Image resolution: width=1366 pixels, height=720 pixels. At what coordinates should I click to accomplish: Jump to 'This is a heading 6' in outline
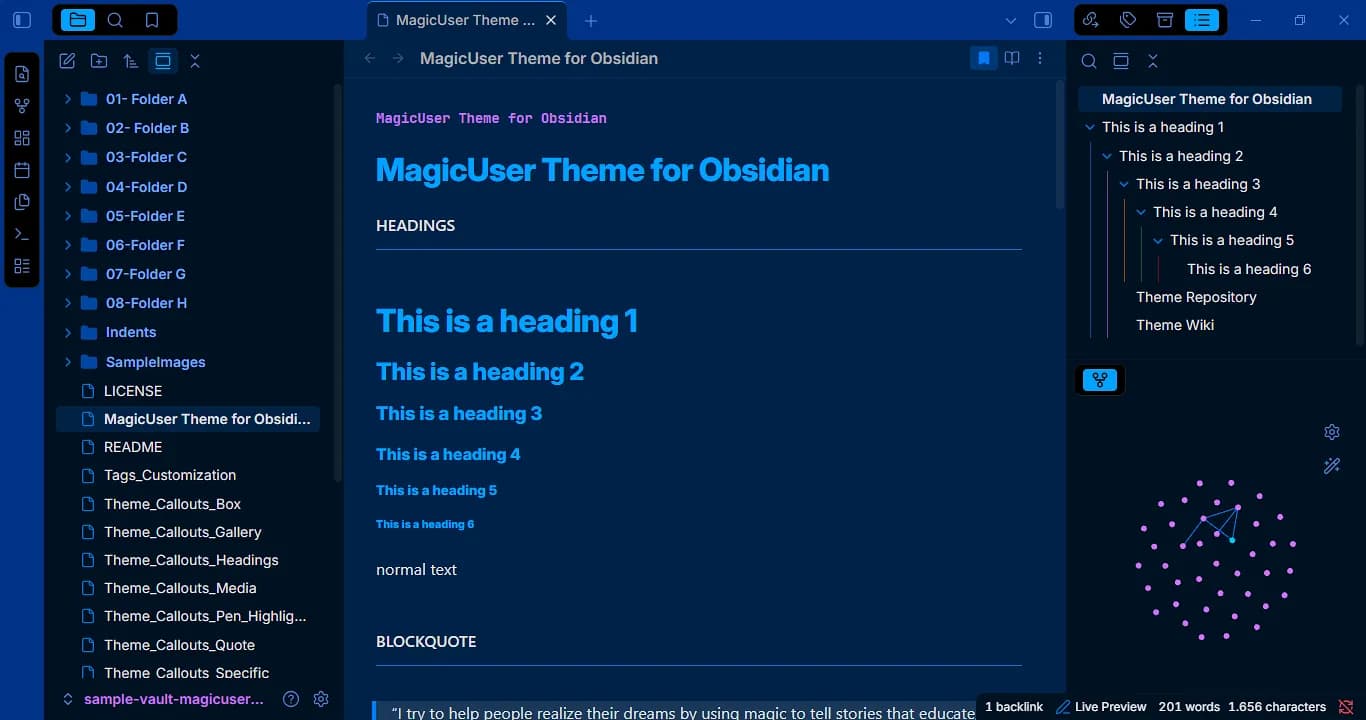pos(1249,269)
